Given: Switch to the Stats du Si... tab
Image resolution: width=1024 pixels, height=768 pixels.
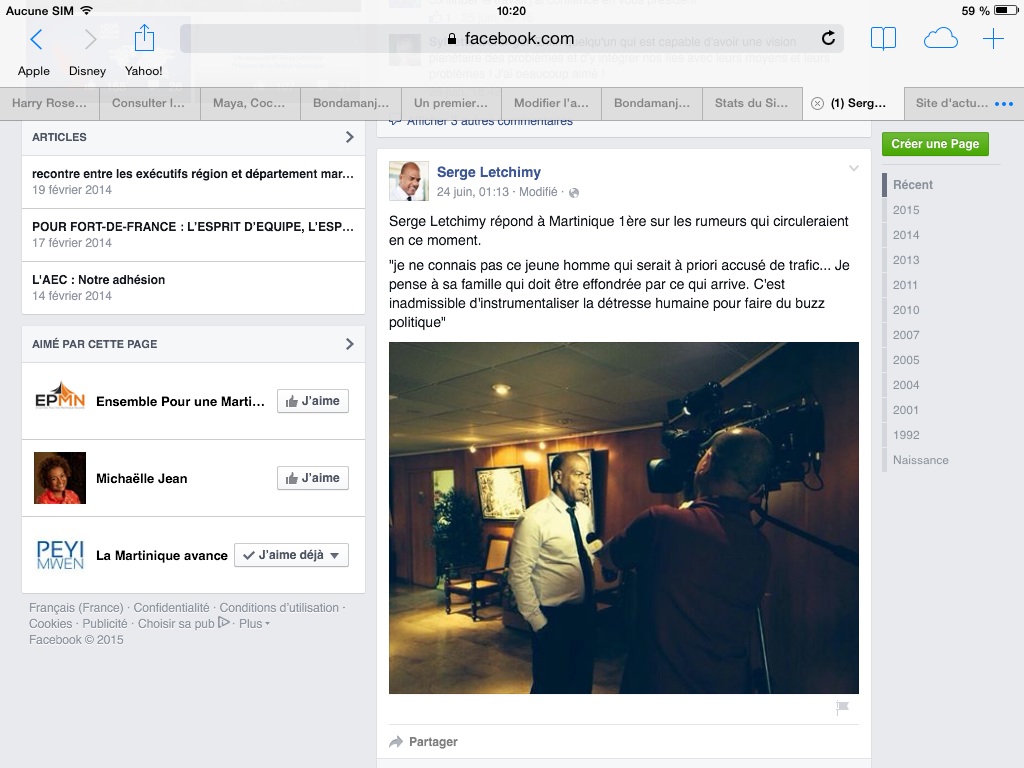Looking at the screenshot, I should click(x=752, y=103).
